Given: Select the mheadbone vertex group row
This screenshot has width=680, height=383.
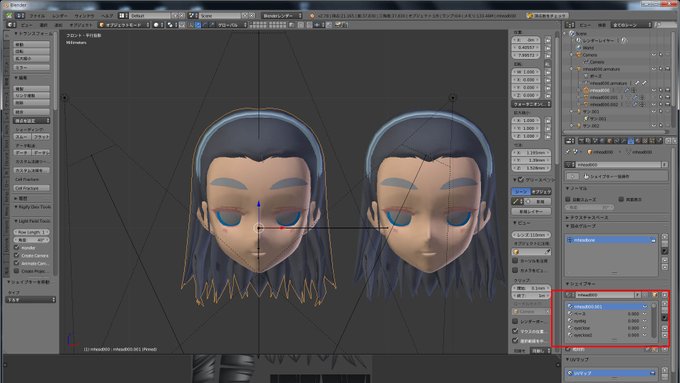Looking at the screenshot, I should (611, 240).
